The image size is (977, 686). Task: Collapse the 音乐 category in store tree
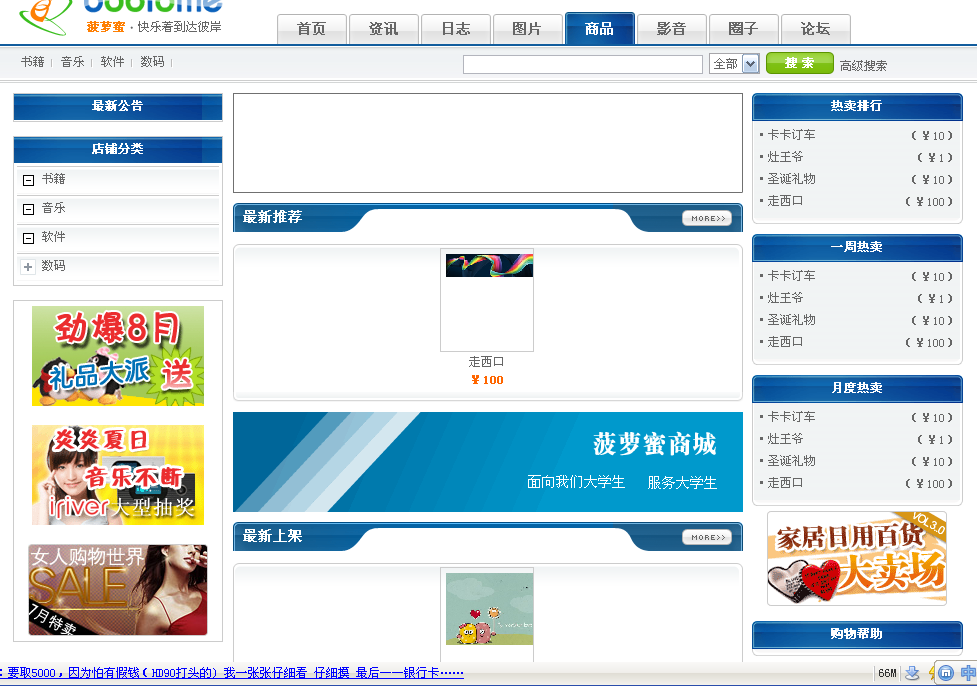tap(28, 209)
